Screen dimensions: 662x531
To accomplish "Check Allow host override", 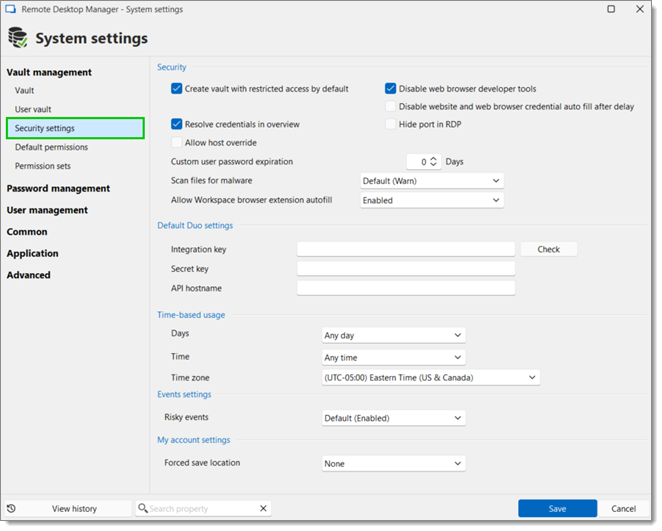I will pyautogui.click(x=176, y=142).
